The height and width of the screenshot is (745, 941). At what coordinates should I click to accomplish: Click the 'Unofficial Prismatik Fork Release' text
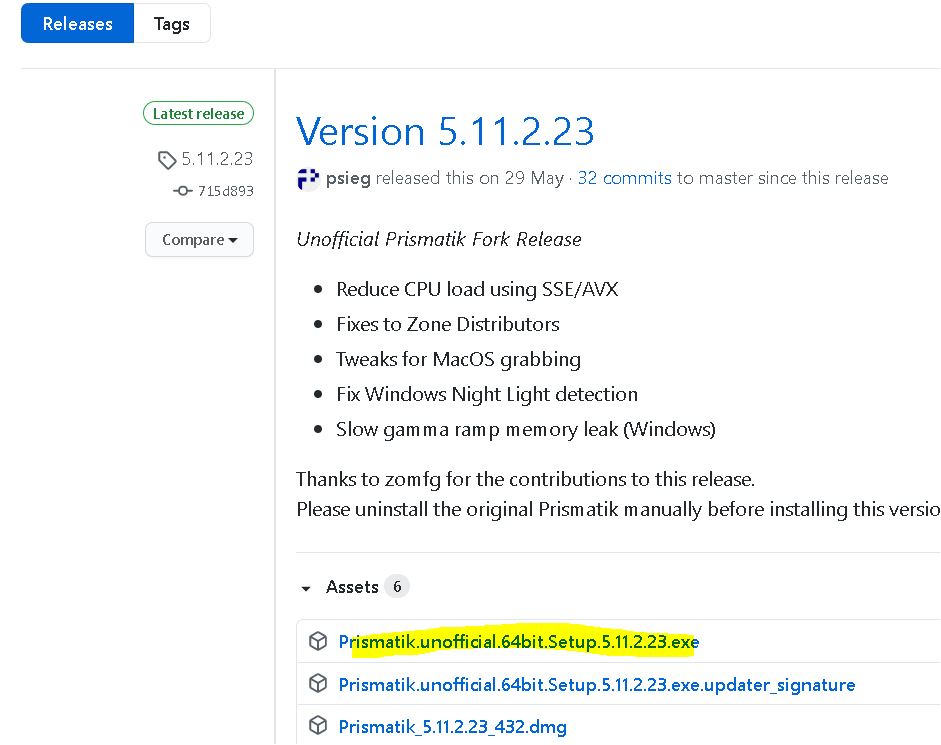[x=439, y=239]
